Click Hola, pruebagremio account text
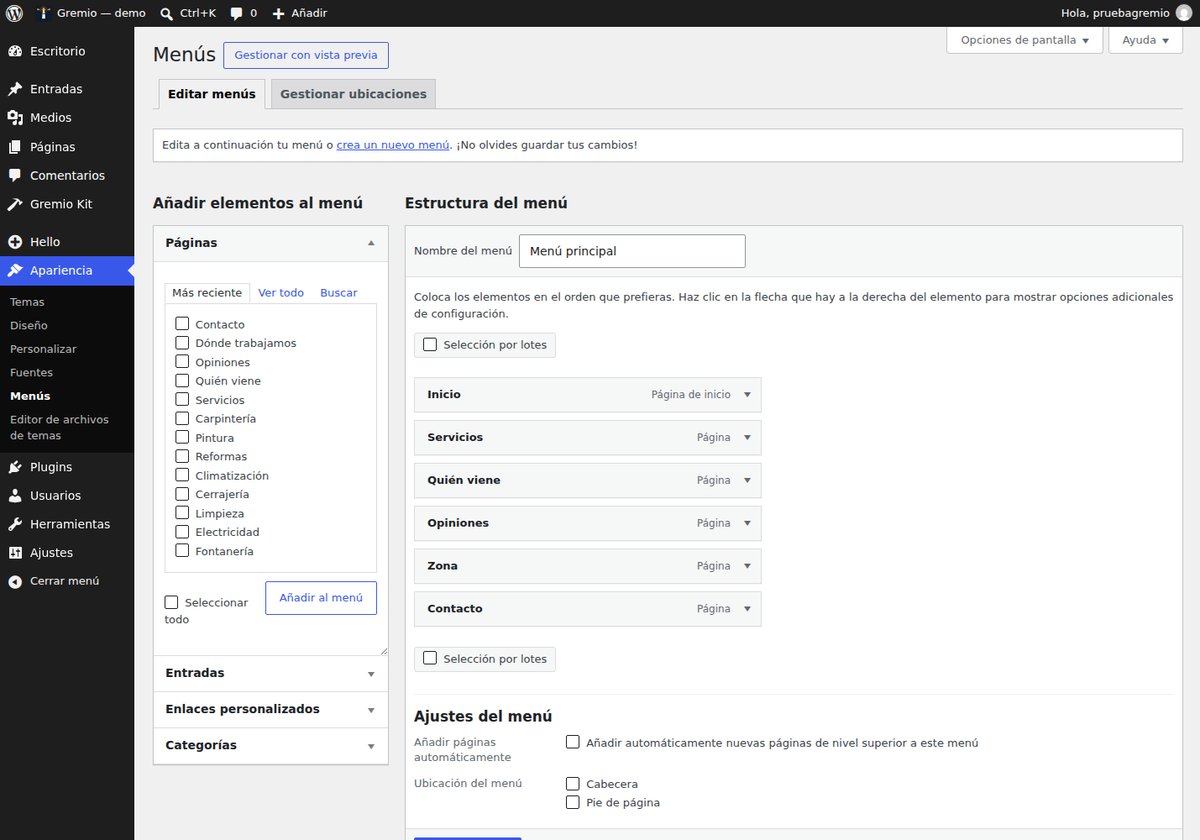This screenshot has width=1200, height=840. pyautogui.click(x=1115, y=13)
